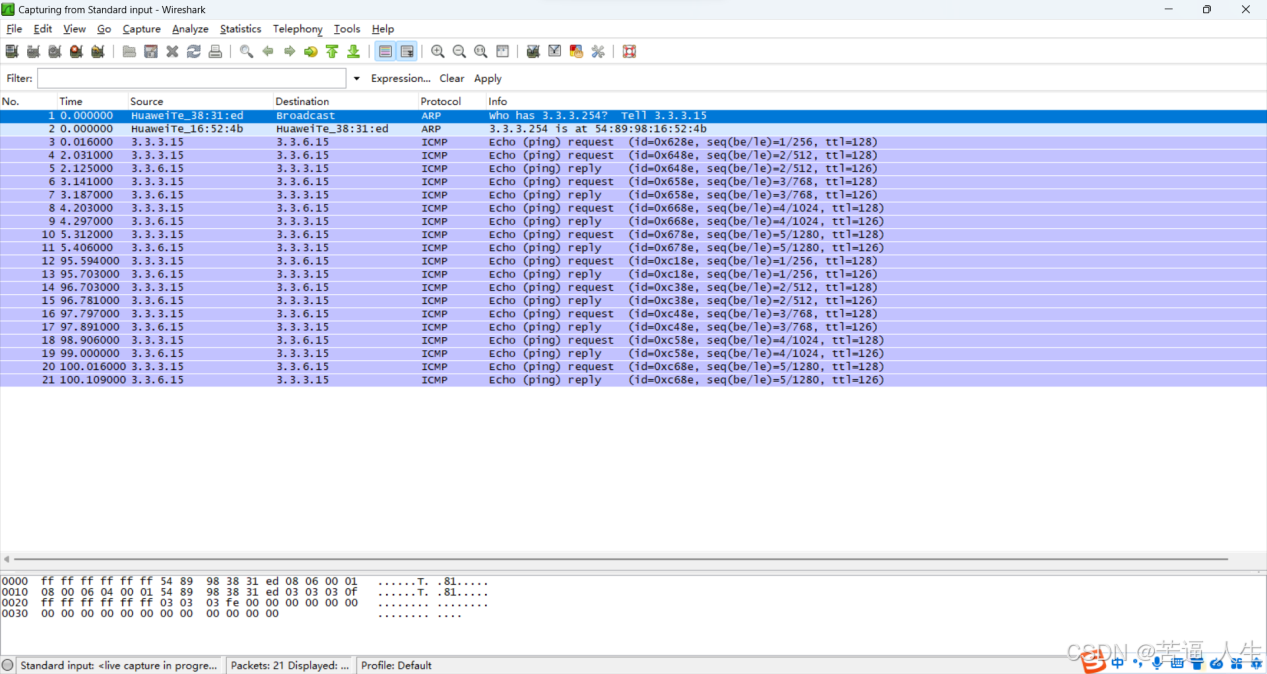This screenshot has height=674, width=1267.
Task: Focus the Filter text field
Action: point(192,78)
